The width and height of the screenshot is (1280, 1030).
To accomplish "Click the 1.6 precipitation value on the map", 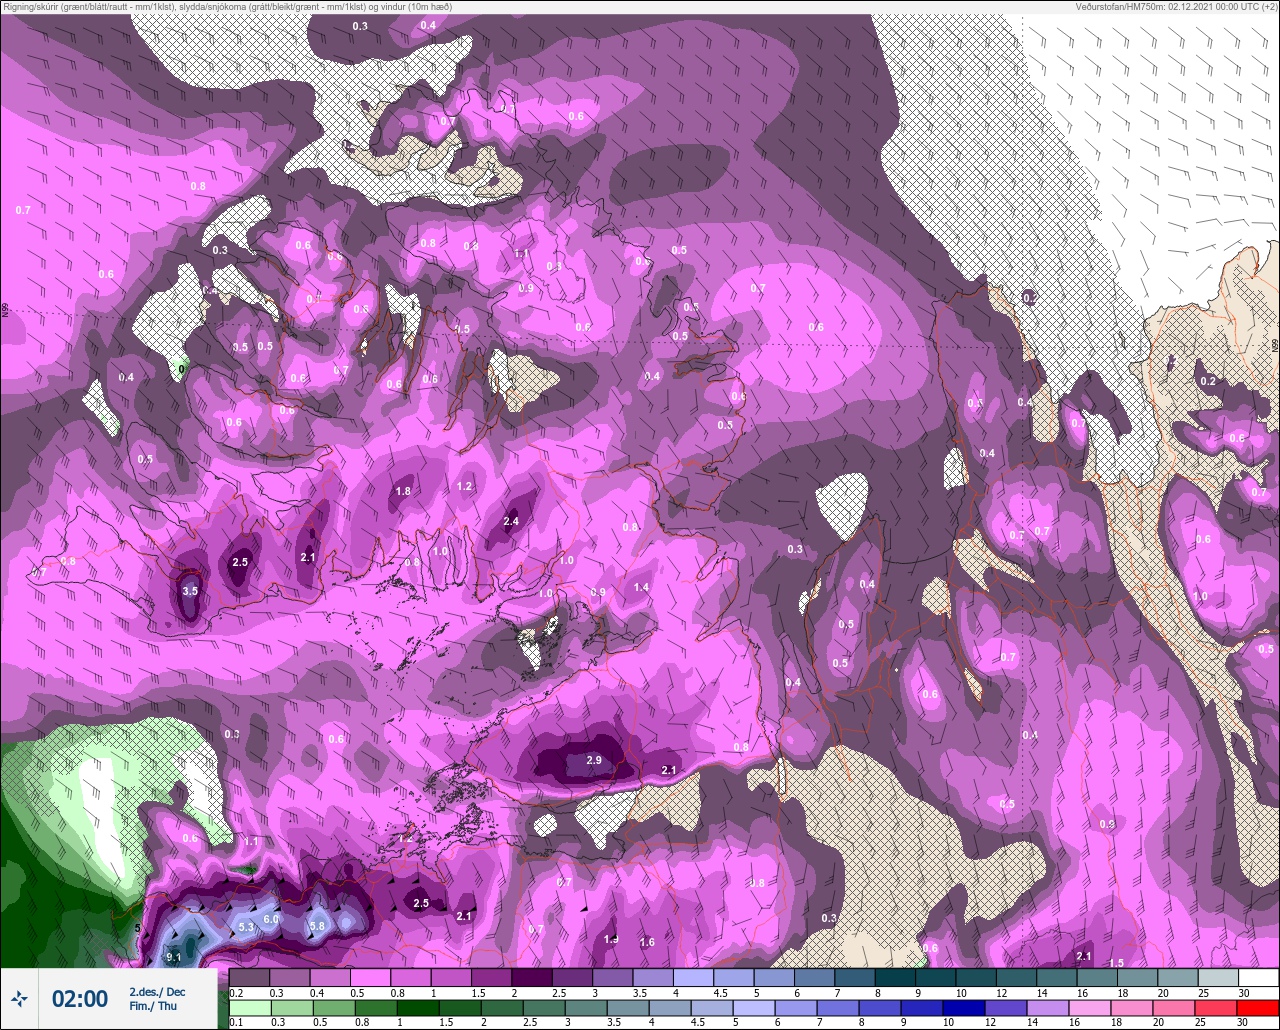I will (647, 942).
